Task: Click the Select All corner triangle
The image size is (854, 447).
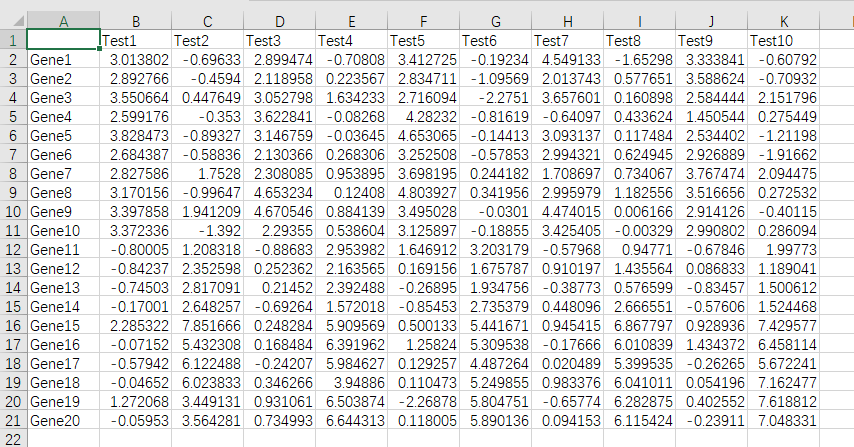Action: (x=13, y=21)
